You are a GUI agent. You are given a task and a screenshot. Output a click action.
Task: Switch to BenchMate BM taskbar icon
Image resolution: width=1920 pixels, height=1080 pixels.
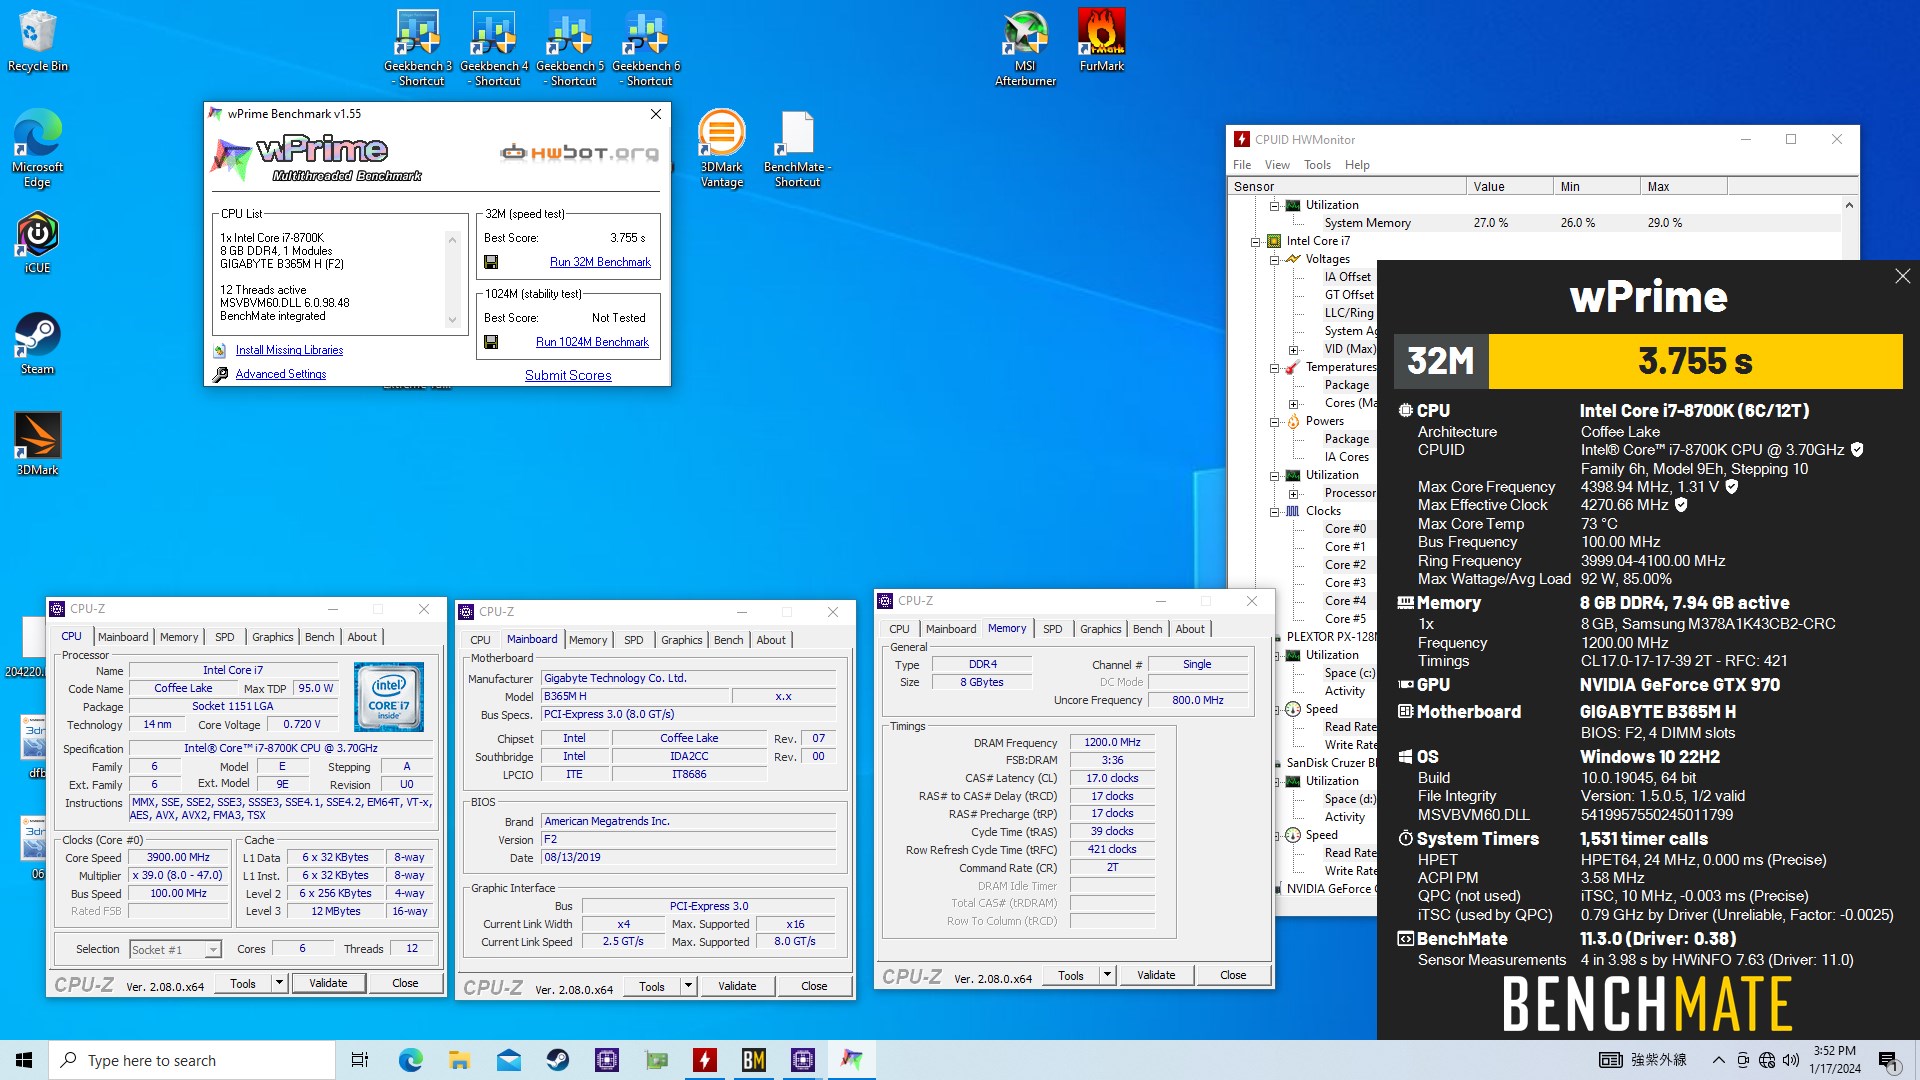click(754, 1060)
